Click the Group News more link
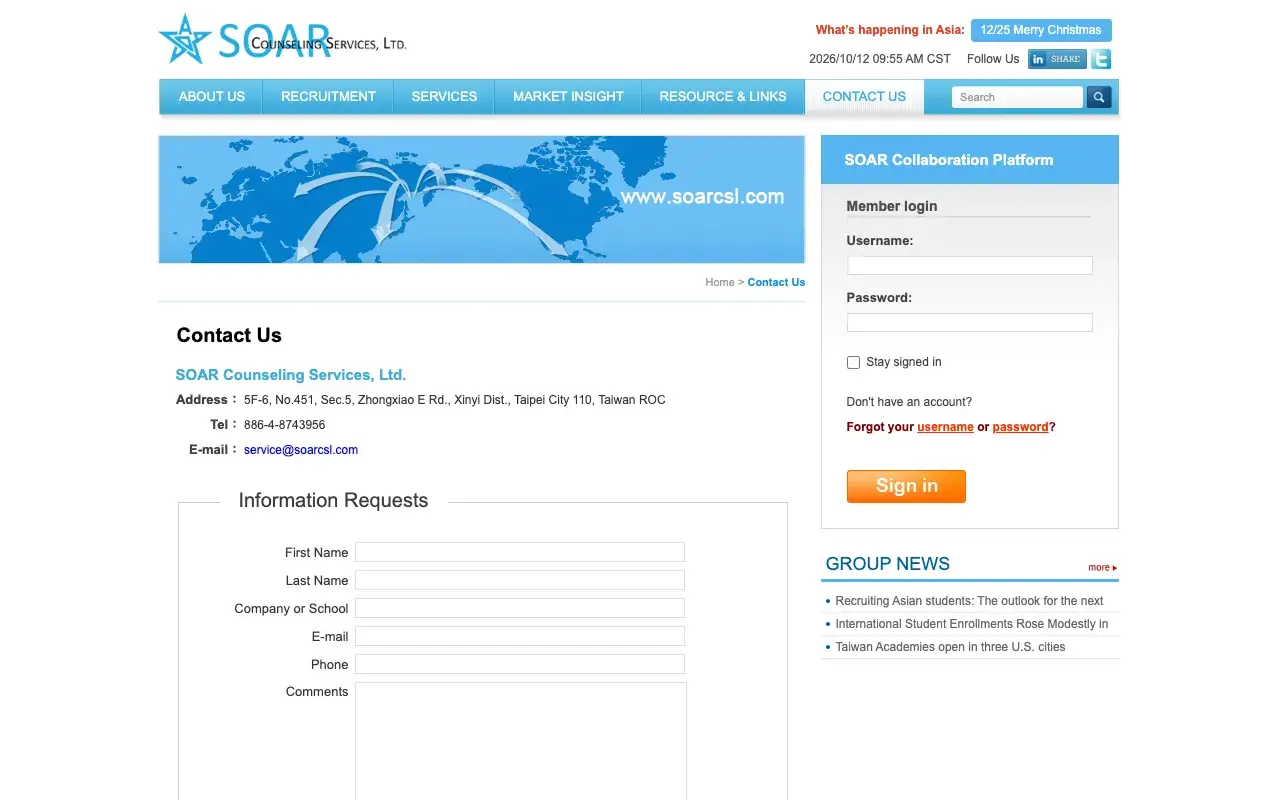 pyautogui.click(x=1102, y=567)
